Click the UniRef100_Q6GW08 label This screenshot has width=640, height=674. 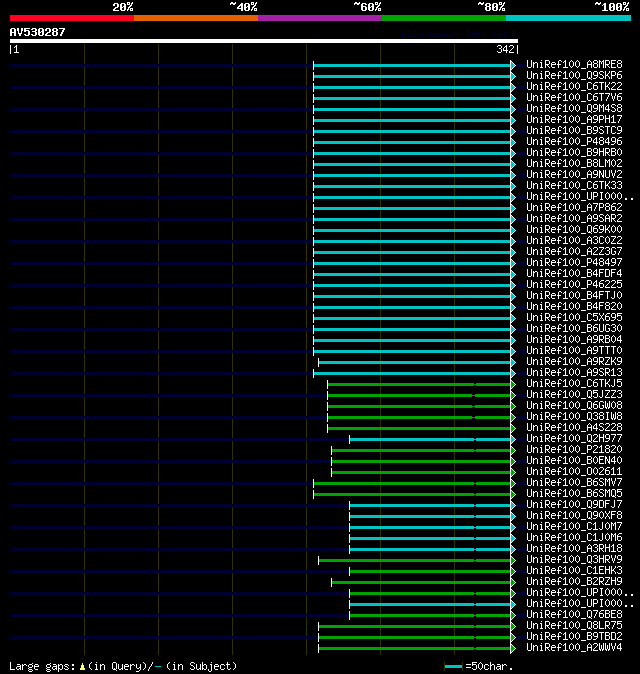pos(574,405)
